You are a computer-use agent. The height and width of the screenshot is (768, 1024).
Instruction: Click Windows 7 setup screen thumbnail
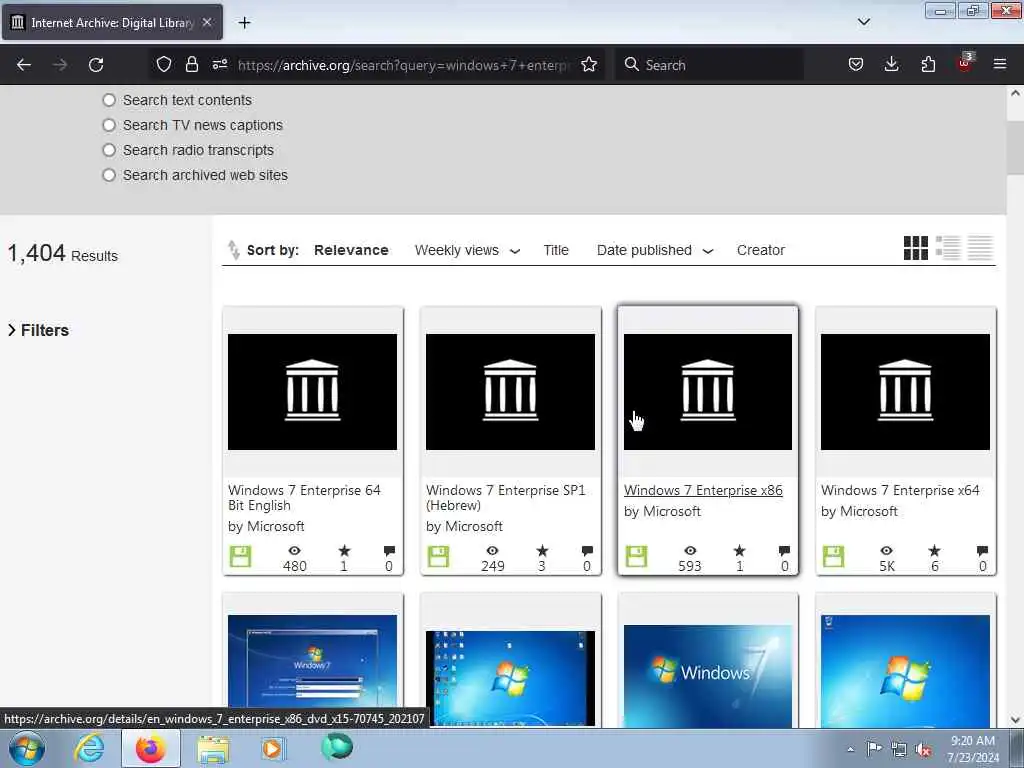coord(312,671)
